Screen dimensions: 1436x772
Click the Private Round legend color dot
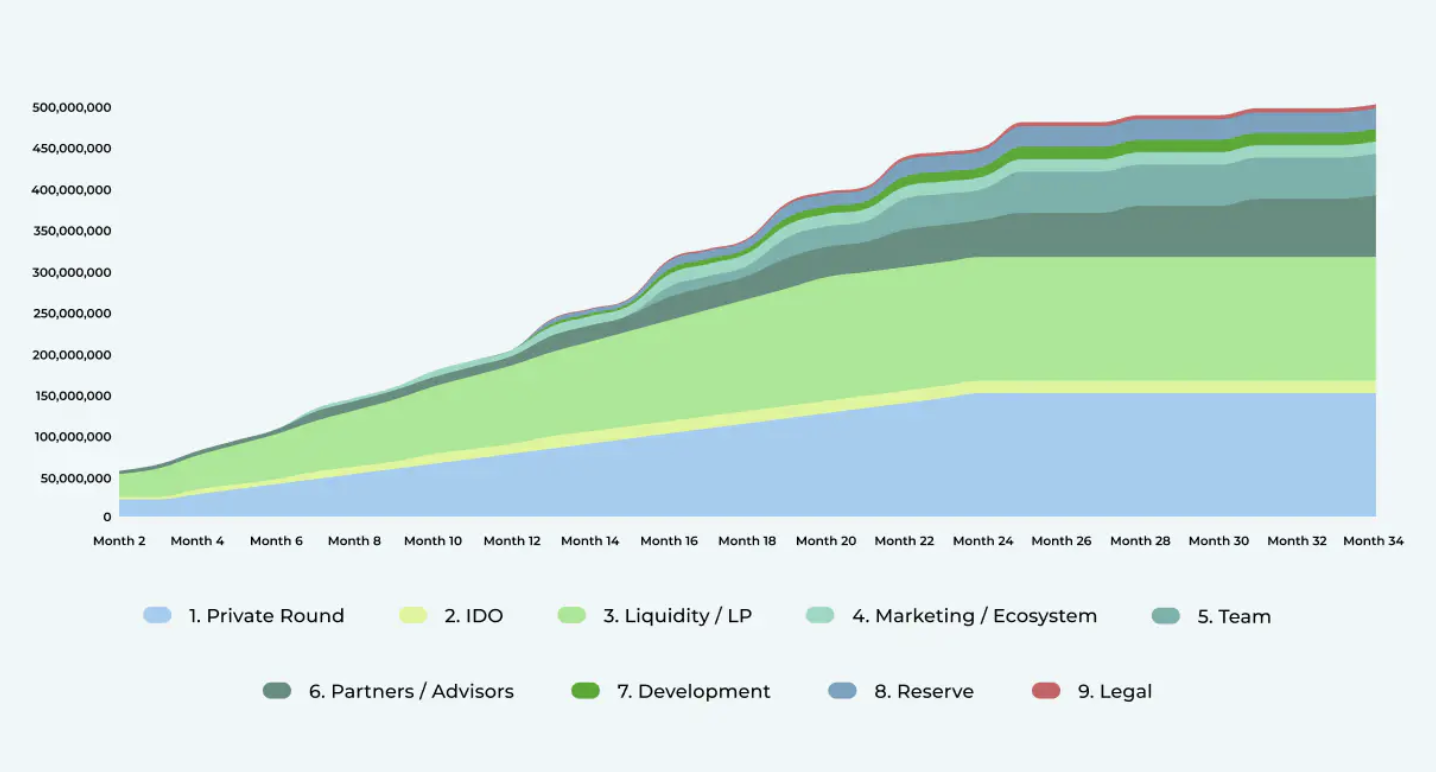156,616
